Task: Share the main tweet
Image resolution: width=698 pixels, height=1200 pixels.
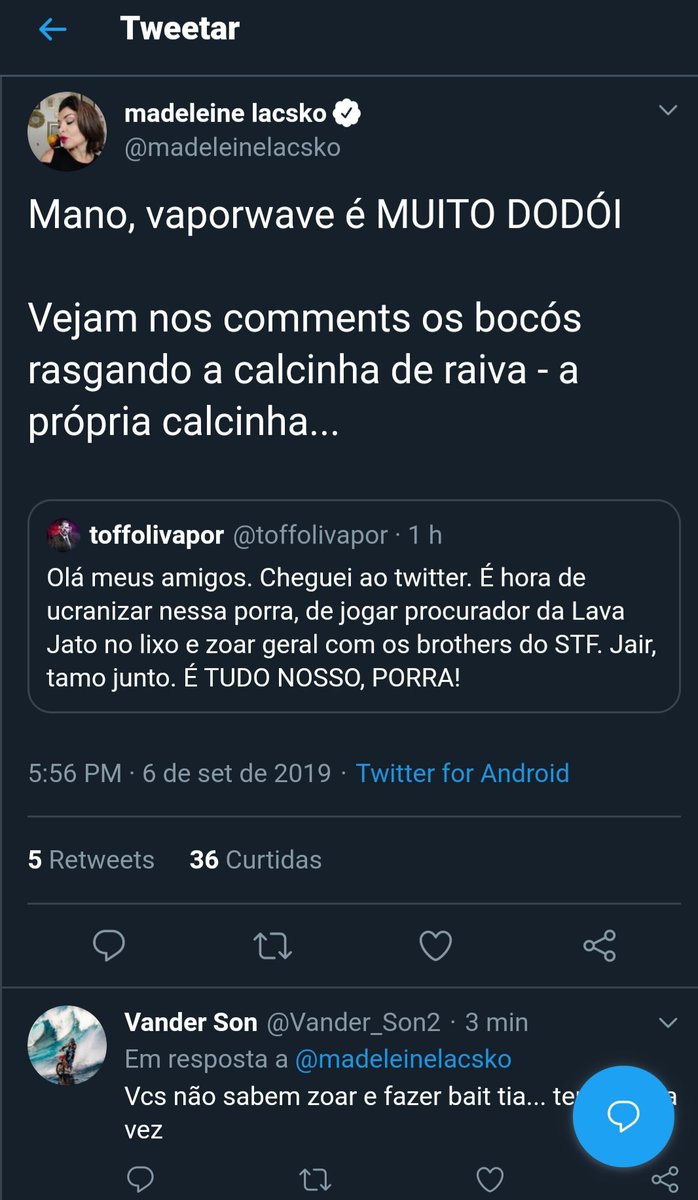Action: coord(598,944)
